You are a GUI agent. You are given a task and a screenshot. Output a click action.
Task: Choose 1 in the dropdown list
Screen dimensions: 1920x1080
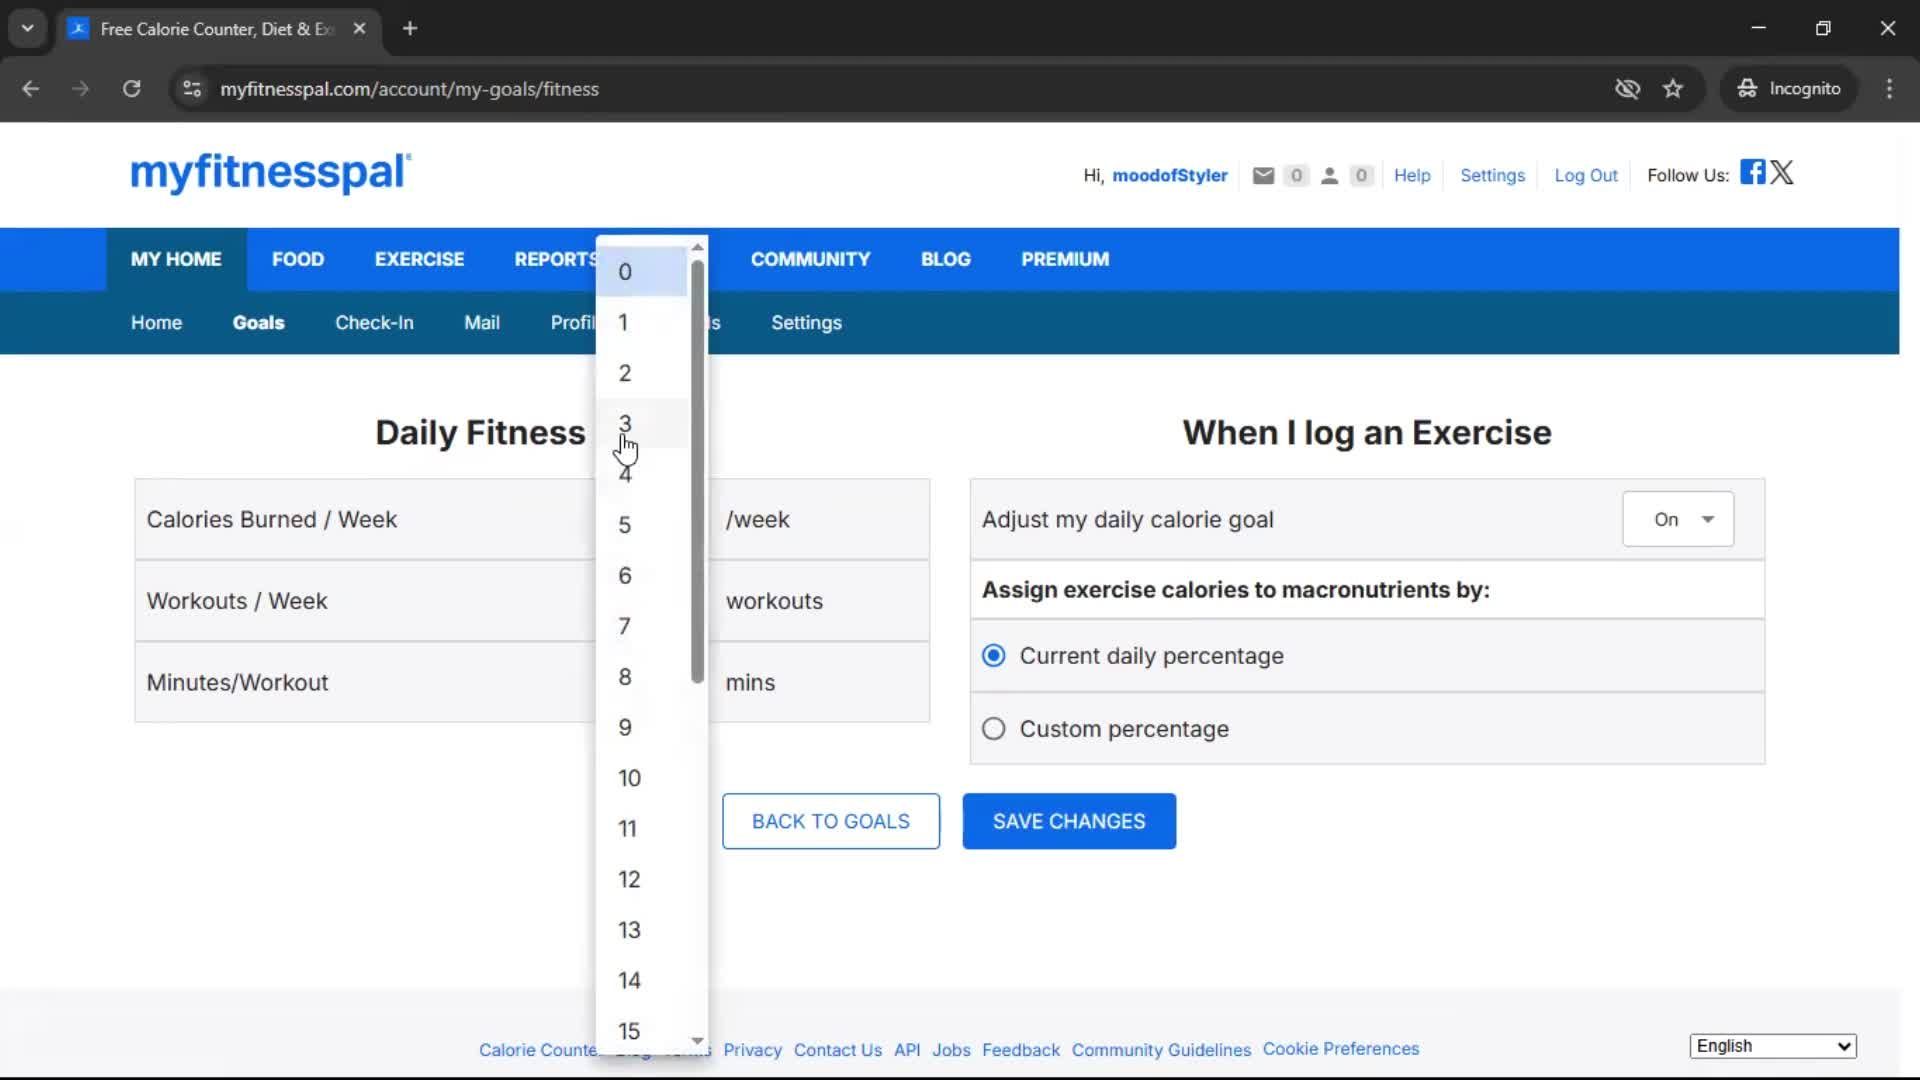click(642, 322)
